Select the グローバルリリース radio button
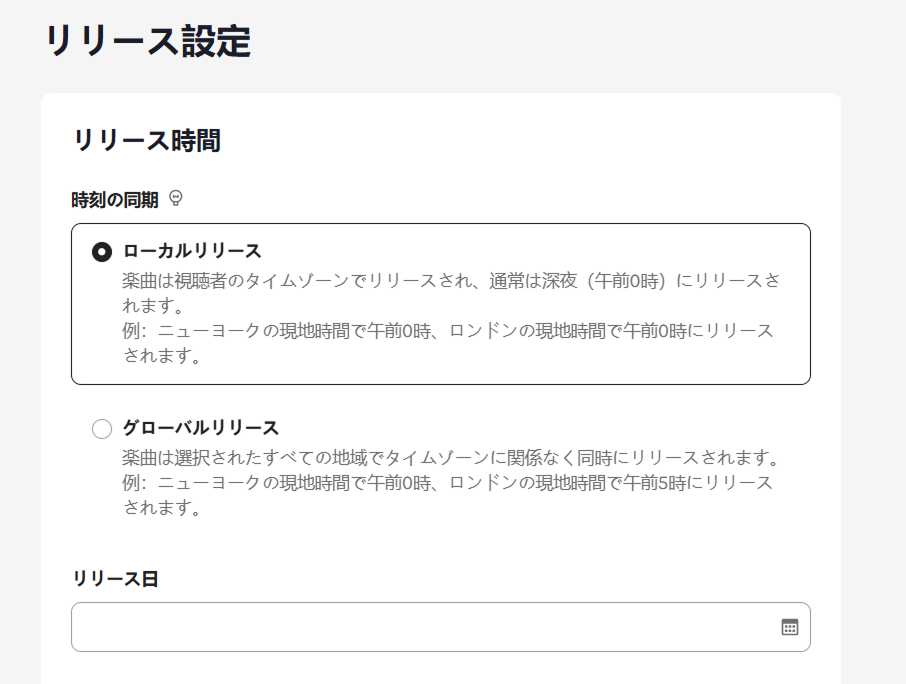Viewport: 906px width, 684px height. (102, 429)
